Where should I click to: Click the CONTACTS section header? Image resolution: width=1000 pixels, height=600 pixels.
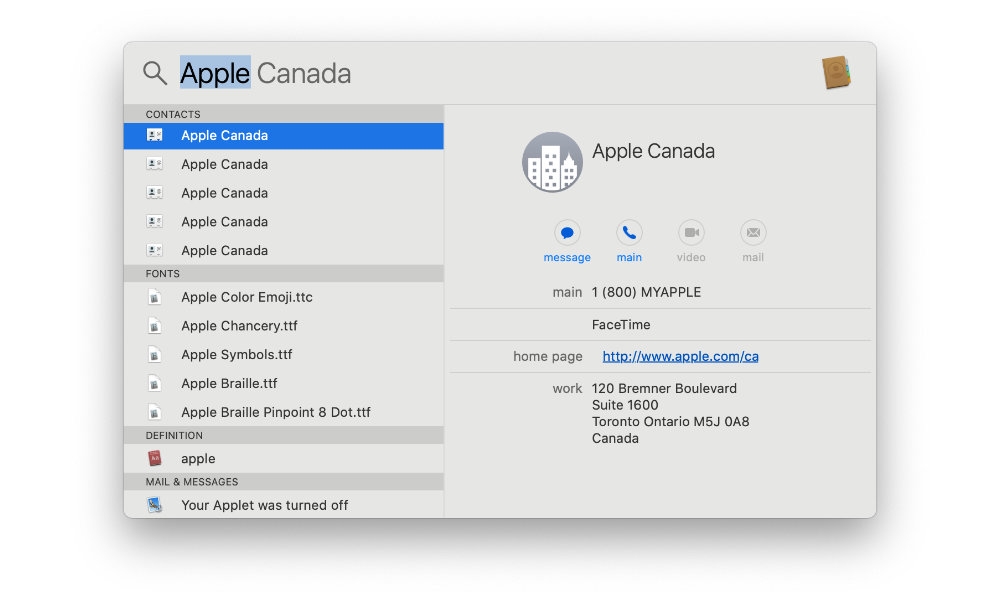click(x=172, y=114)
